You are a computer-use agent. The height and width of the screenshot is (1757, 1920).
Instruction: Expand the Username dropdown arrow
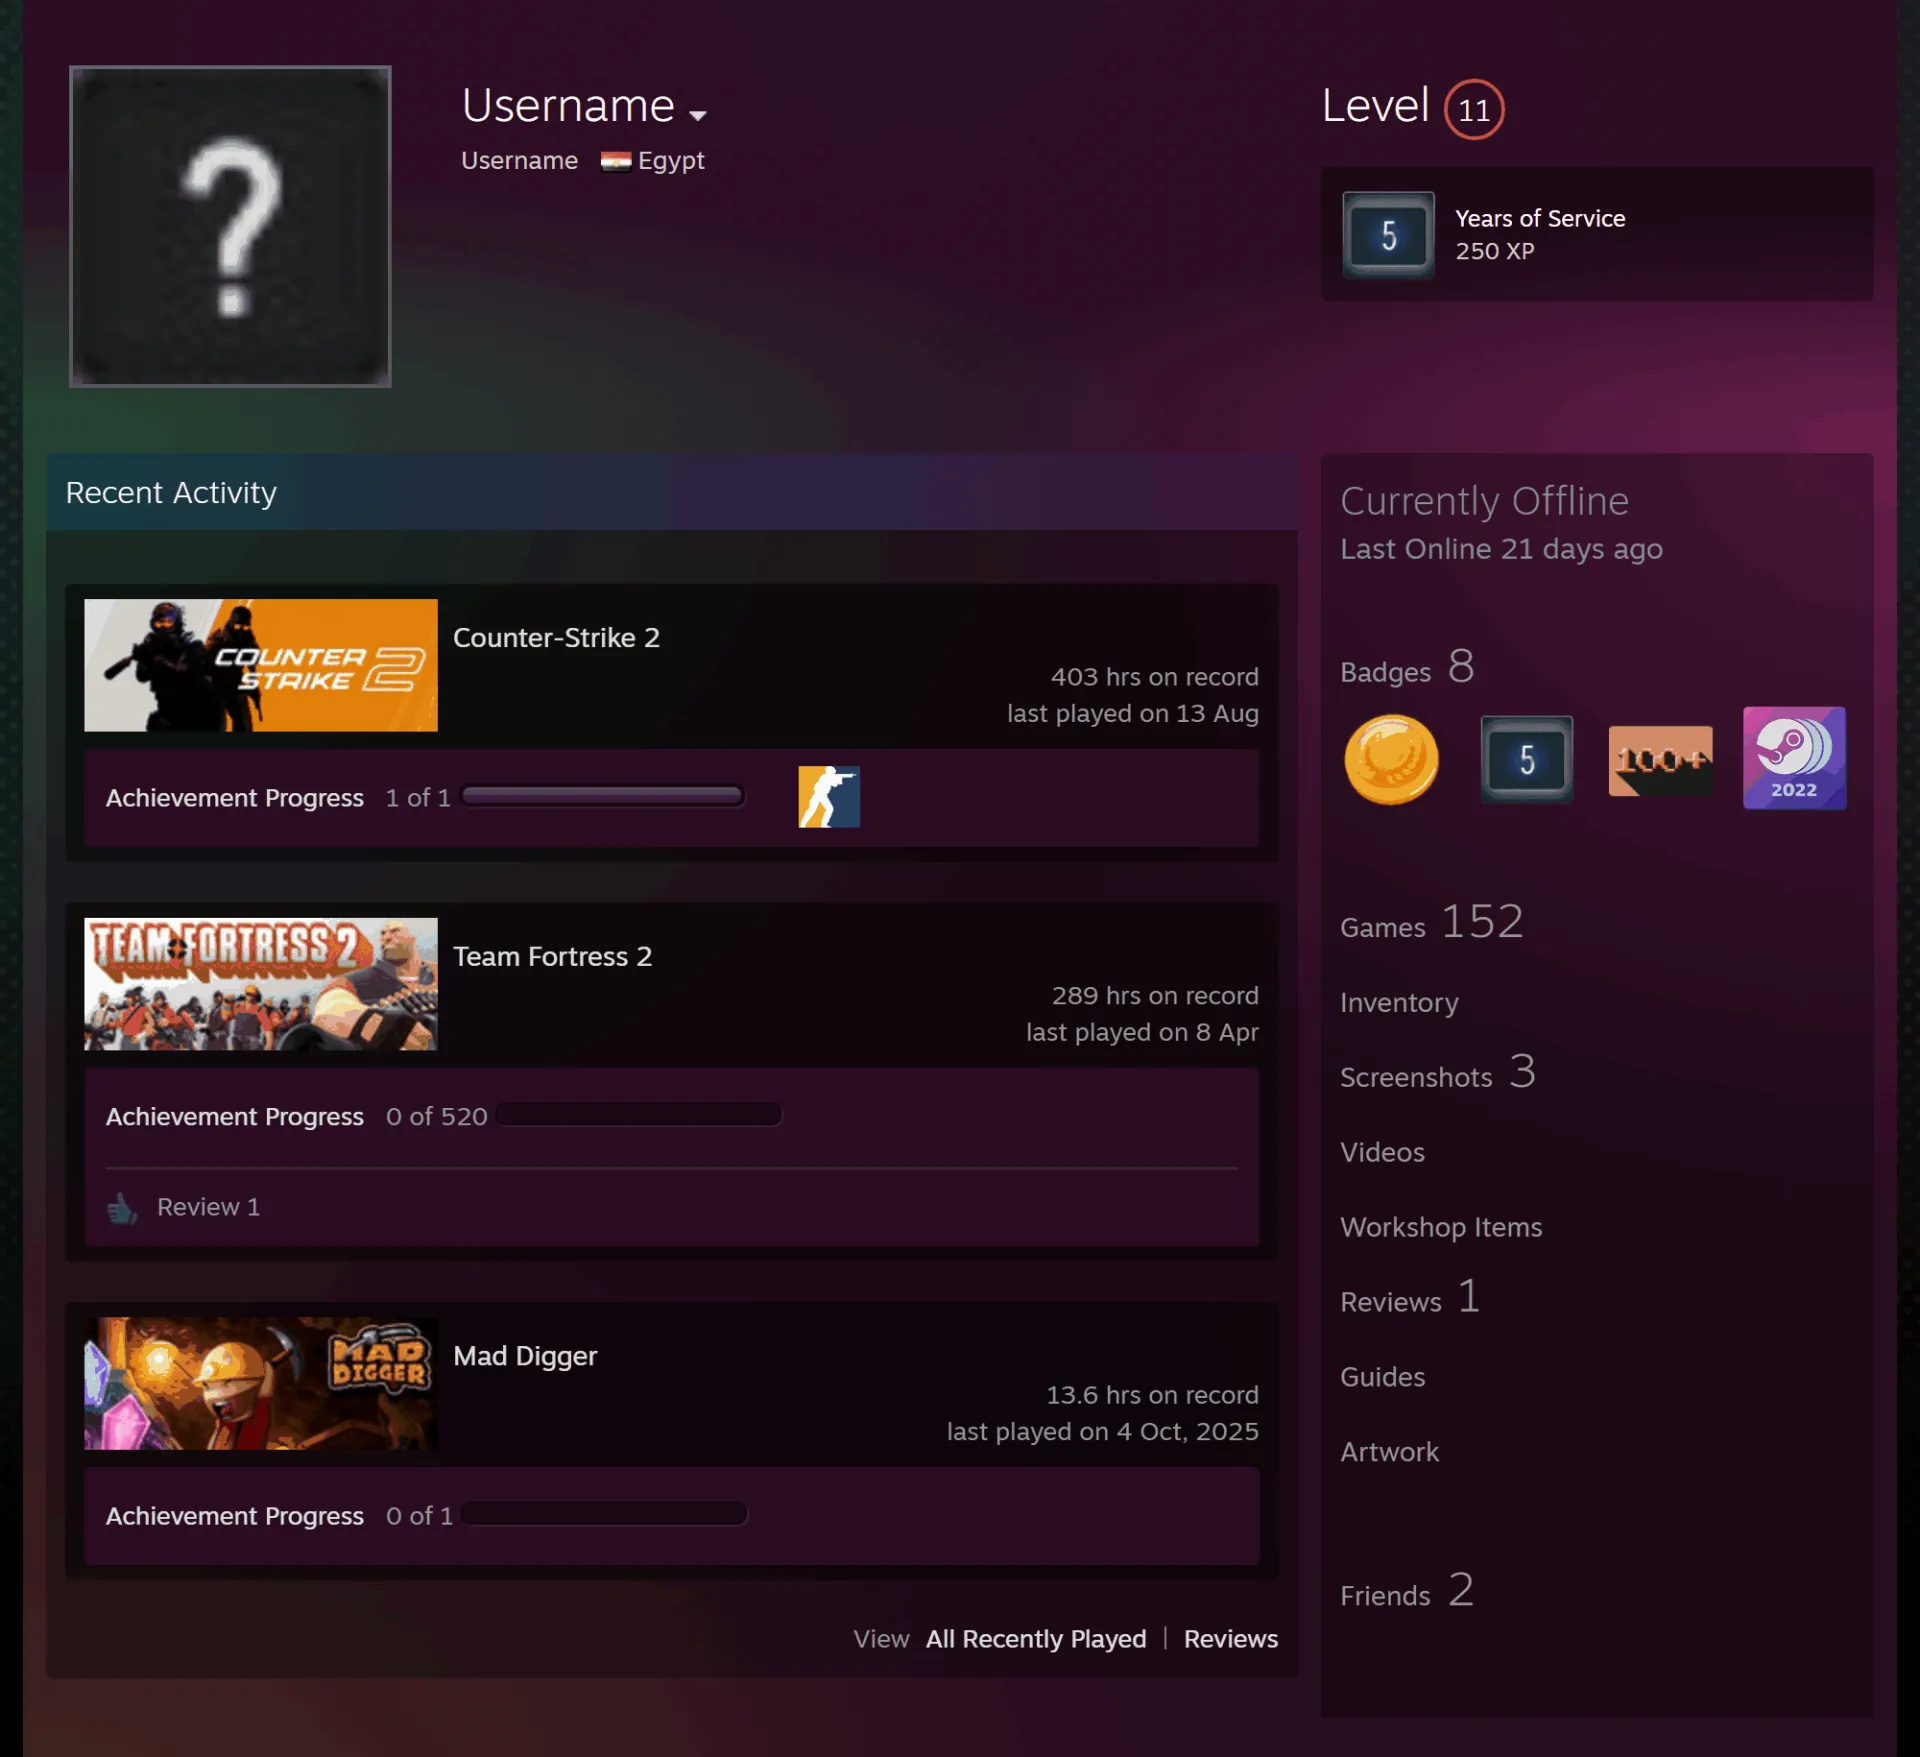(x=698, y=115)
